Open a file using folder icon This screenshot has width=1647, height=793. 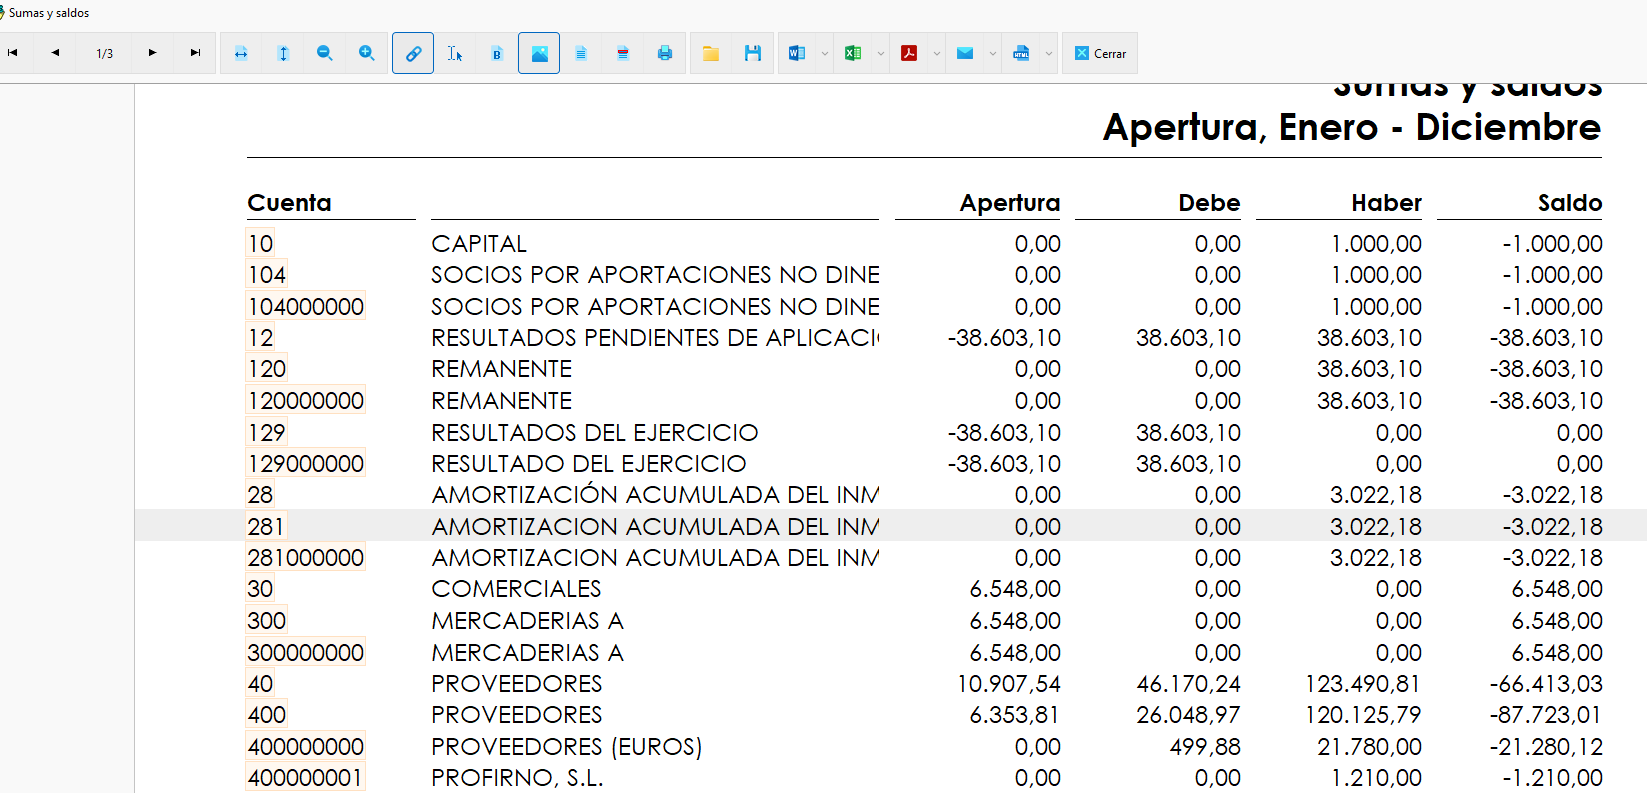click(711, 53)
